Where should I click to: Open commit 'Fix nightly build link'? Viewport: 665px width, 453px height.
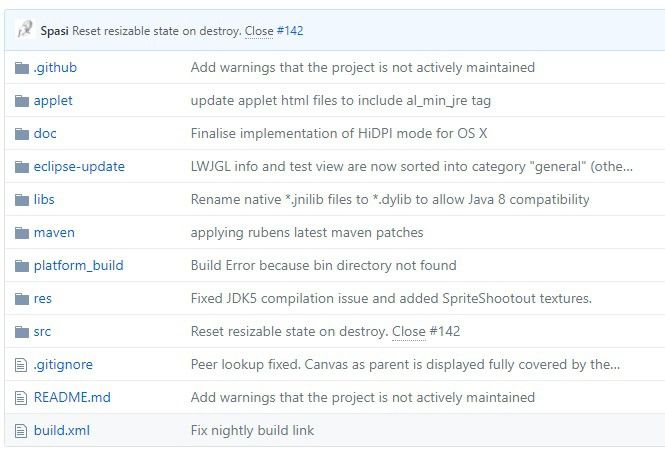tap(252, 431)
